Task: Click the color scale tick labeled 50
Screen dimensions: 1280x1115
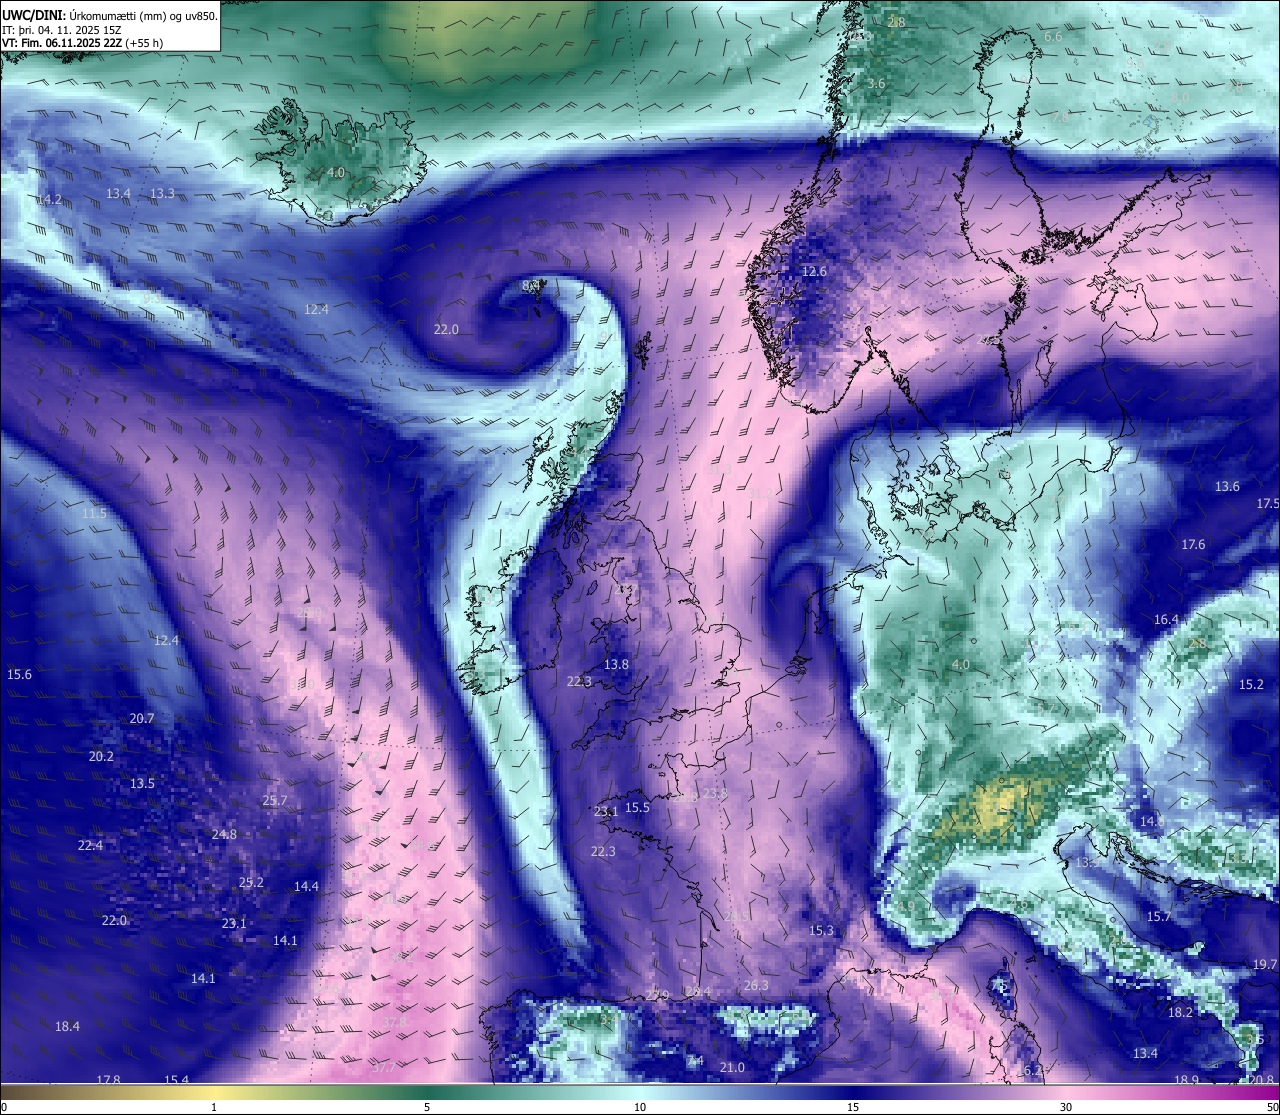Action: coord(1272,1107)
